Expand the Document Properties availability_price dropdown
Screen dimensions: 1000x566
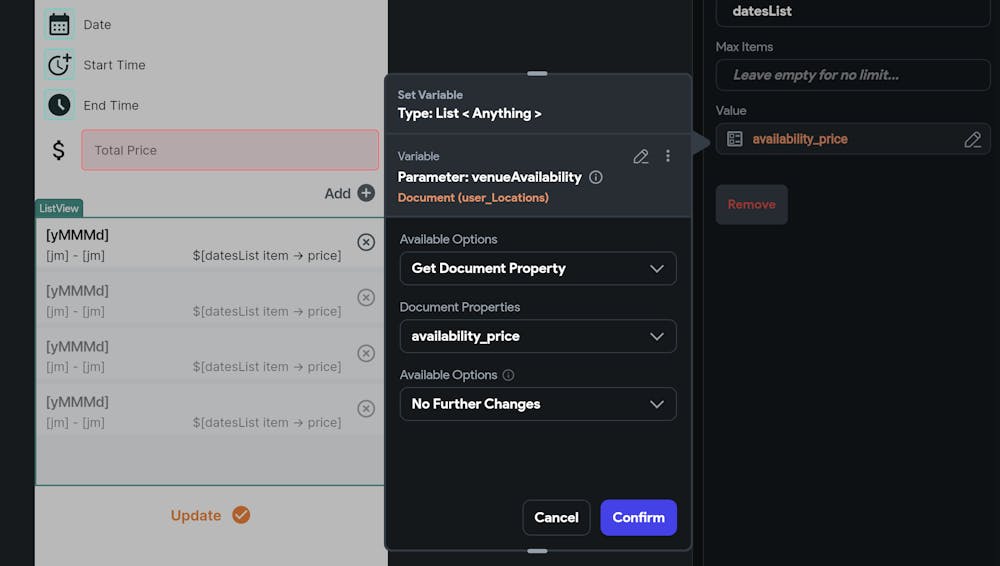click(x=538, y=336)
